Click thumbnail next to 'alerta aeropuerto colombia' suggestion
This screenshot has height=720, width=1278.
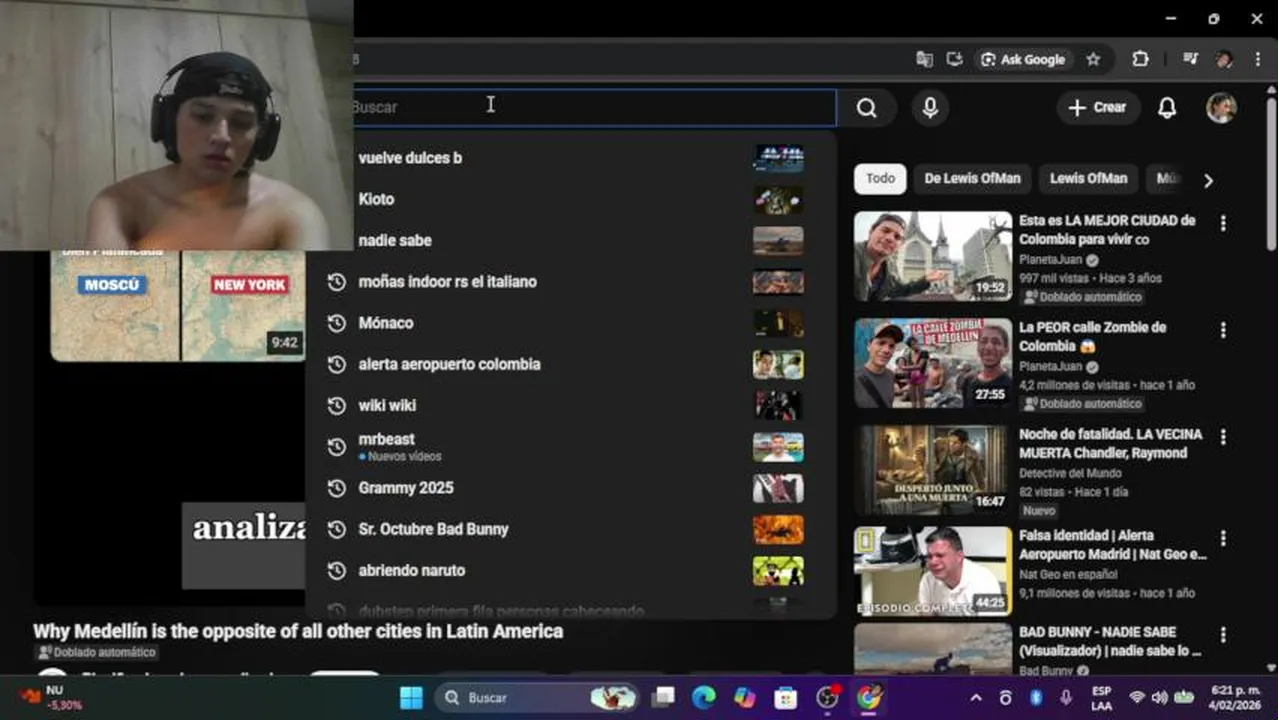[778, 364]
